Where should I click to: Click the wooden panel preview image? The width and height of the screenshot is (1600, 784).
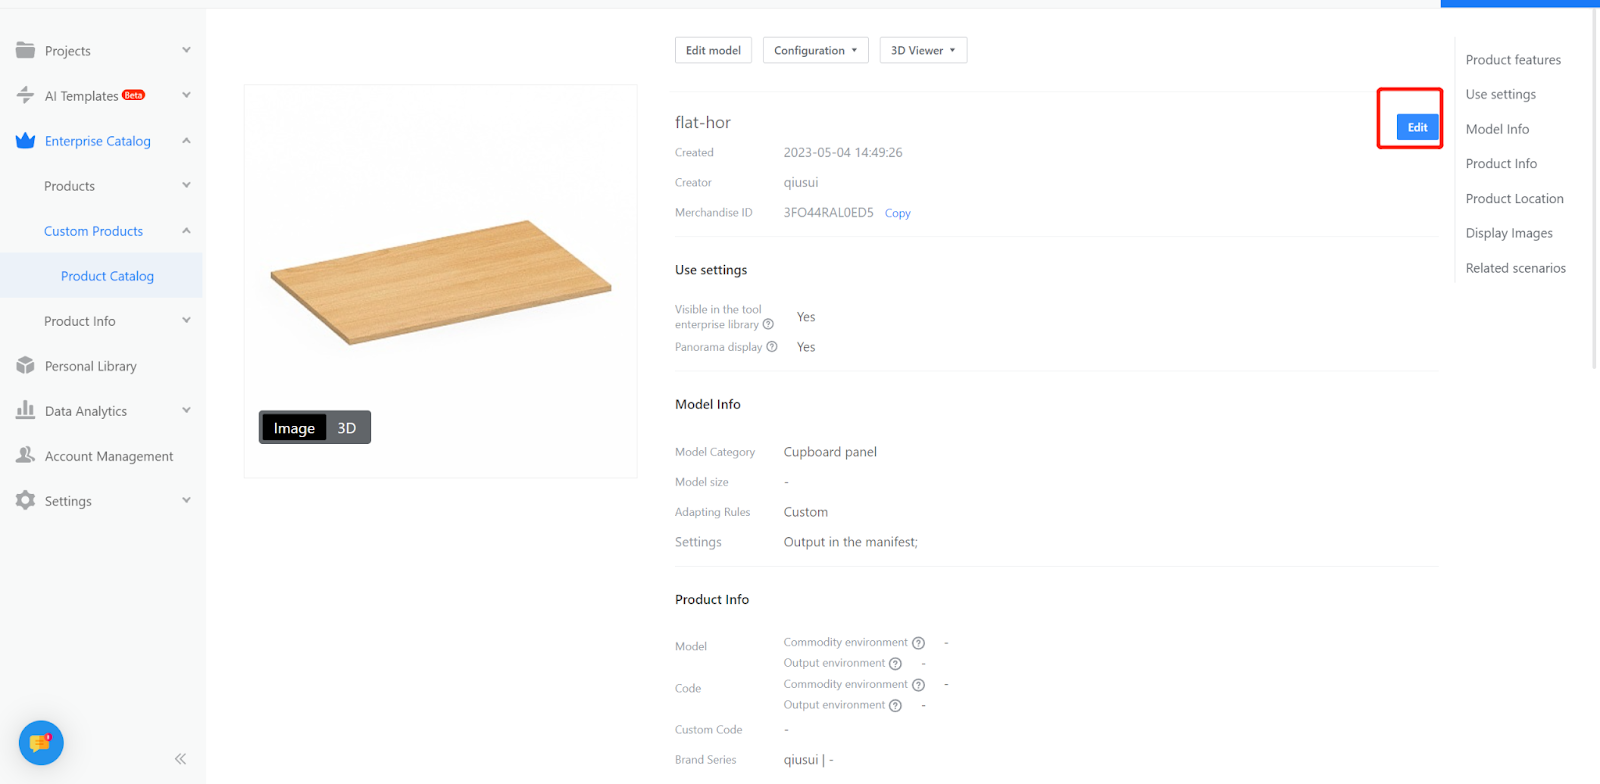coord(440,282)
